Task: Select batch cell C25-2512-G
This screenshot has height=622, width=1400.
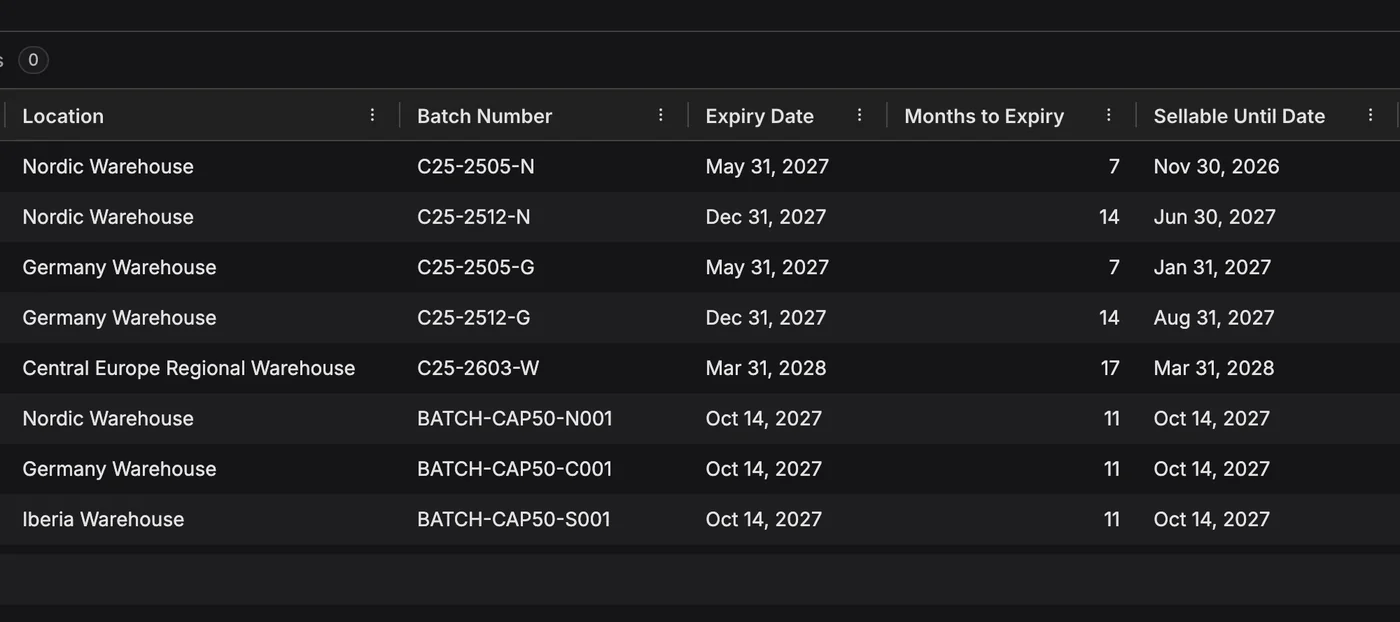Action: coord(473,318)
